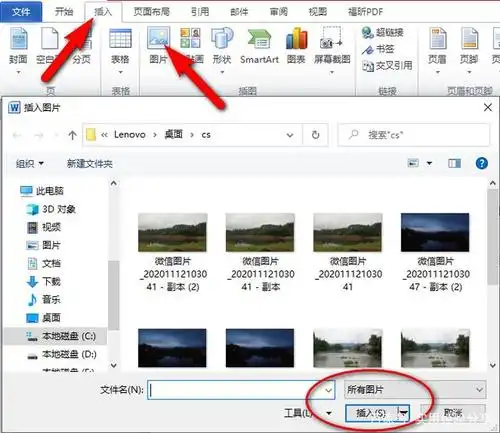
Task: Switch to the 视图 view tab
Action: click(318, 12)
